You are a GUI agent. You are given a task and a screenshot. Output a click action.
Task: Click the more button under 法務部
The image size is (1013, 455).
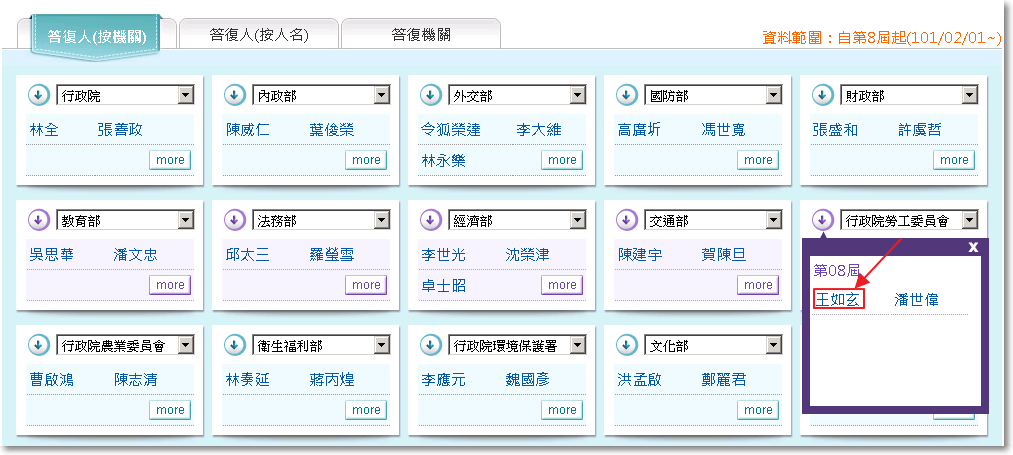point(366,285)
